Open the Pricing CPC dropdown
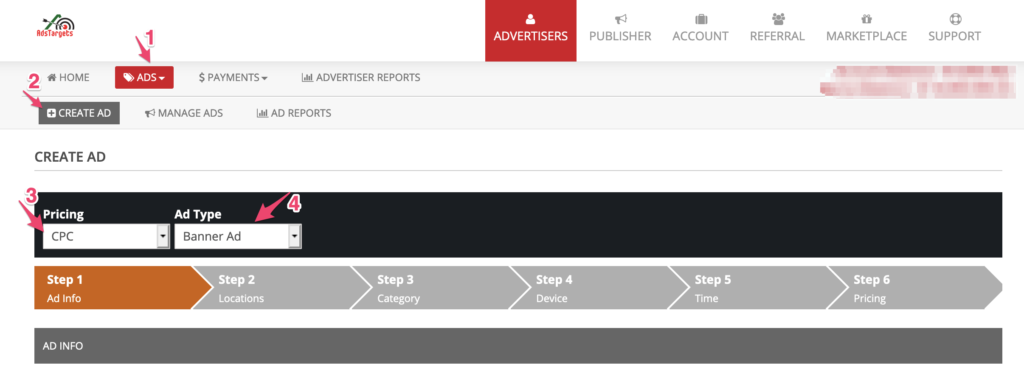The height and width of the screenshot is (370, 1024). pyautogui.click(x=106, y=236)
